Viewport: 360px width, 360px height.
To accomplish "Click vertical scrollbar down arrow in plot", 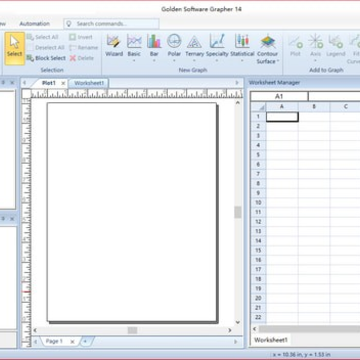I will click(x=238, y=322).
